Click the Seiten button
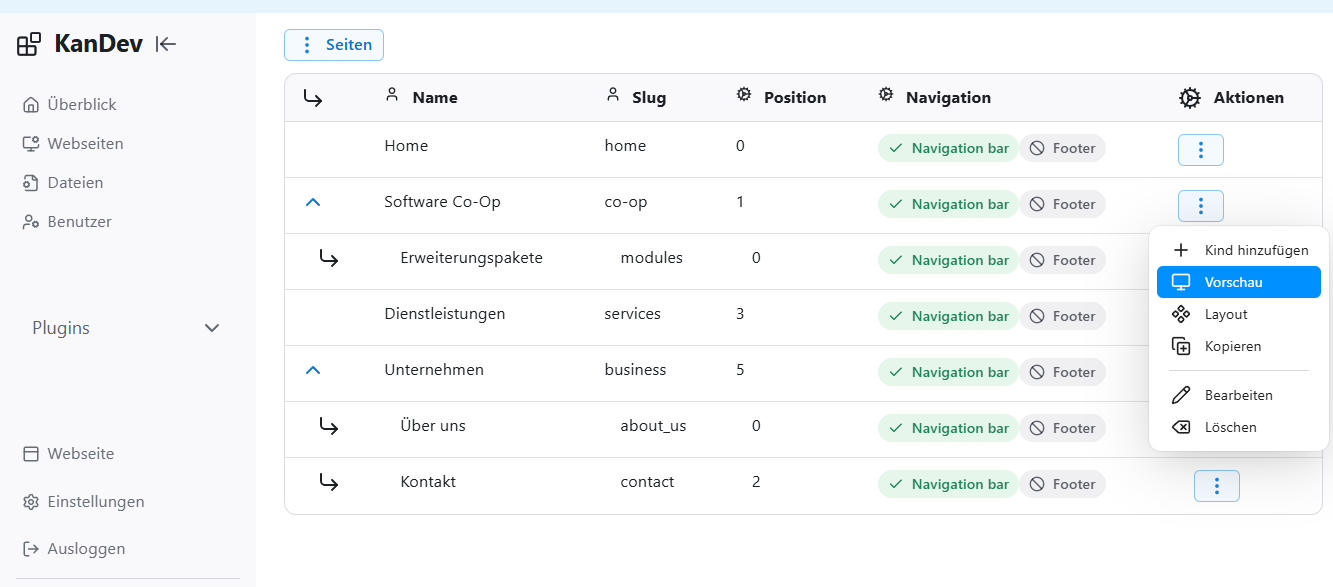This screenshot has width=1333, height=587. pos(334,45)
